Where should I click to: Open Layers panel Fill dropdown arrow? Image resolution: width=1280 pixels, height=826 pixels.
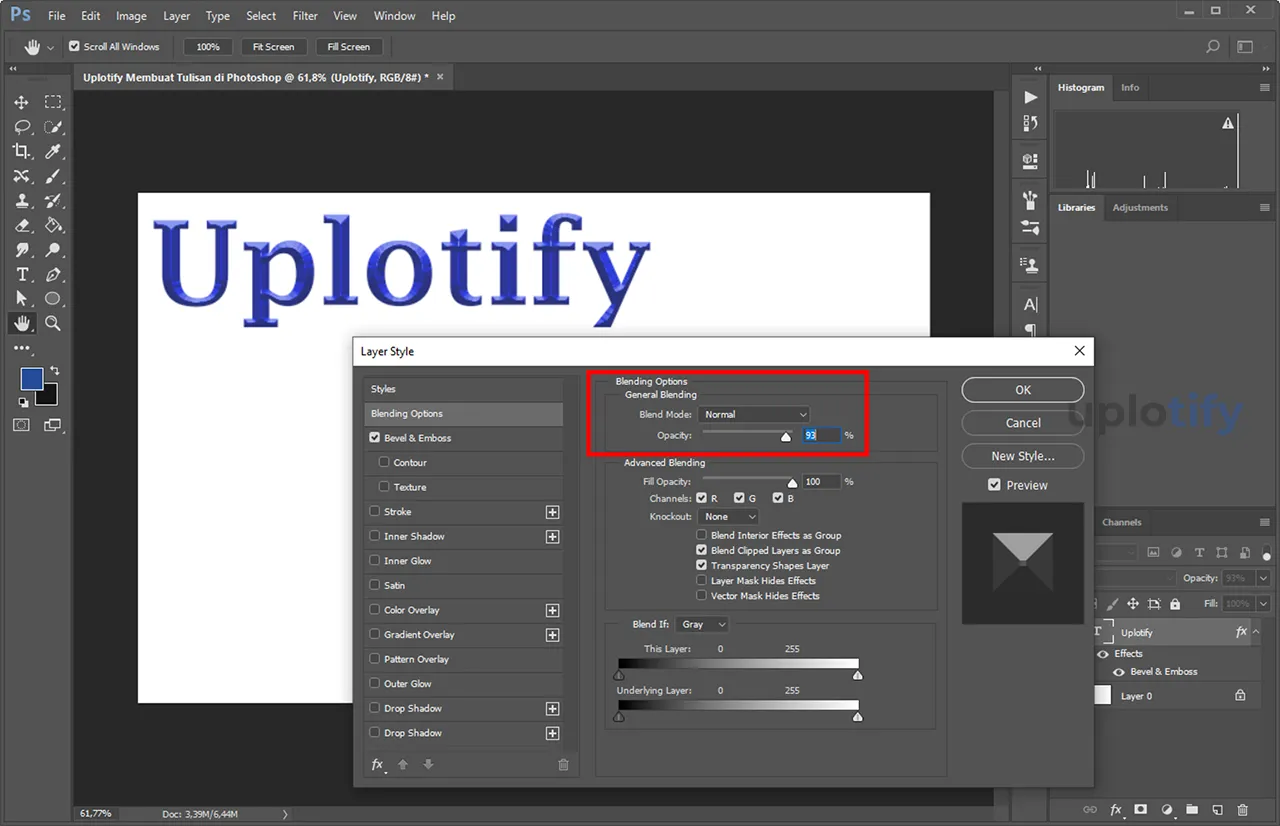click(x=1263, y=604)
